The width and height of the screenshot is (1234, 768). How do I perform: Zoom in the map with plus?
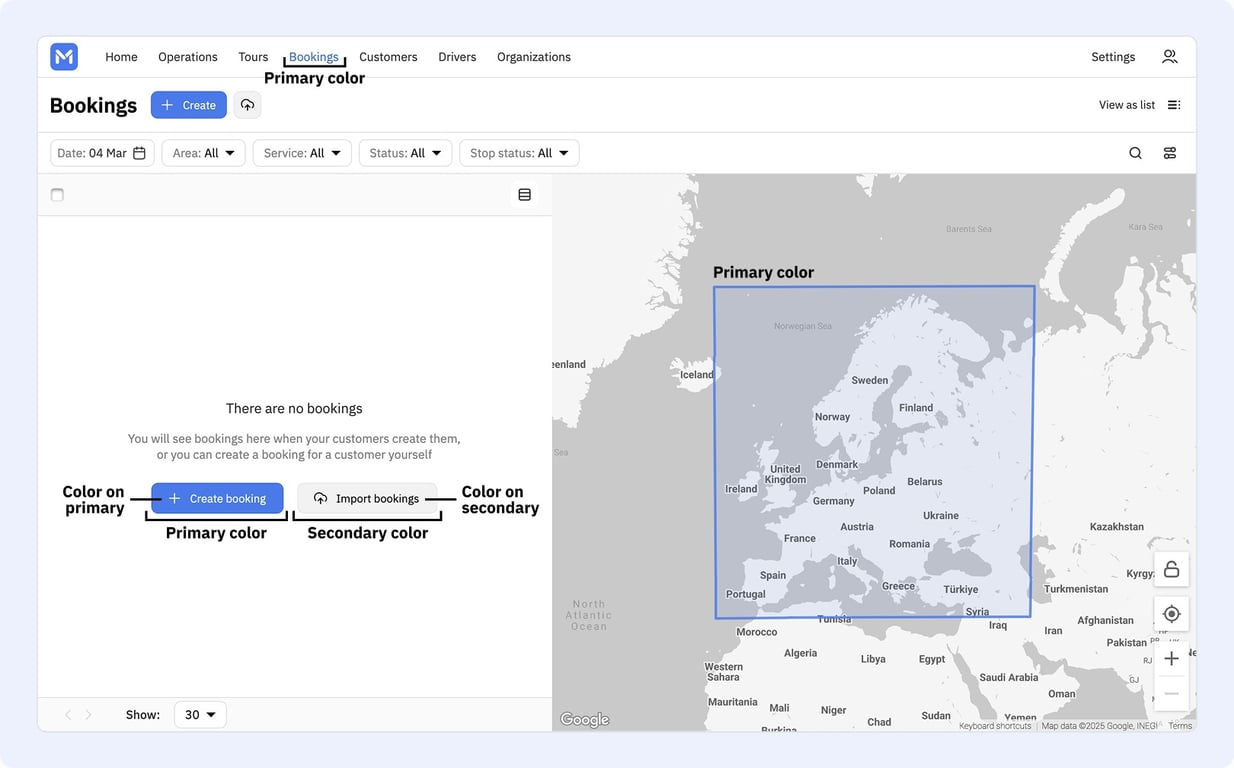pos(1171,658)
